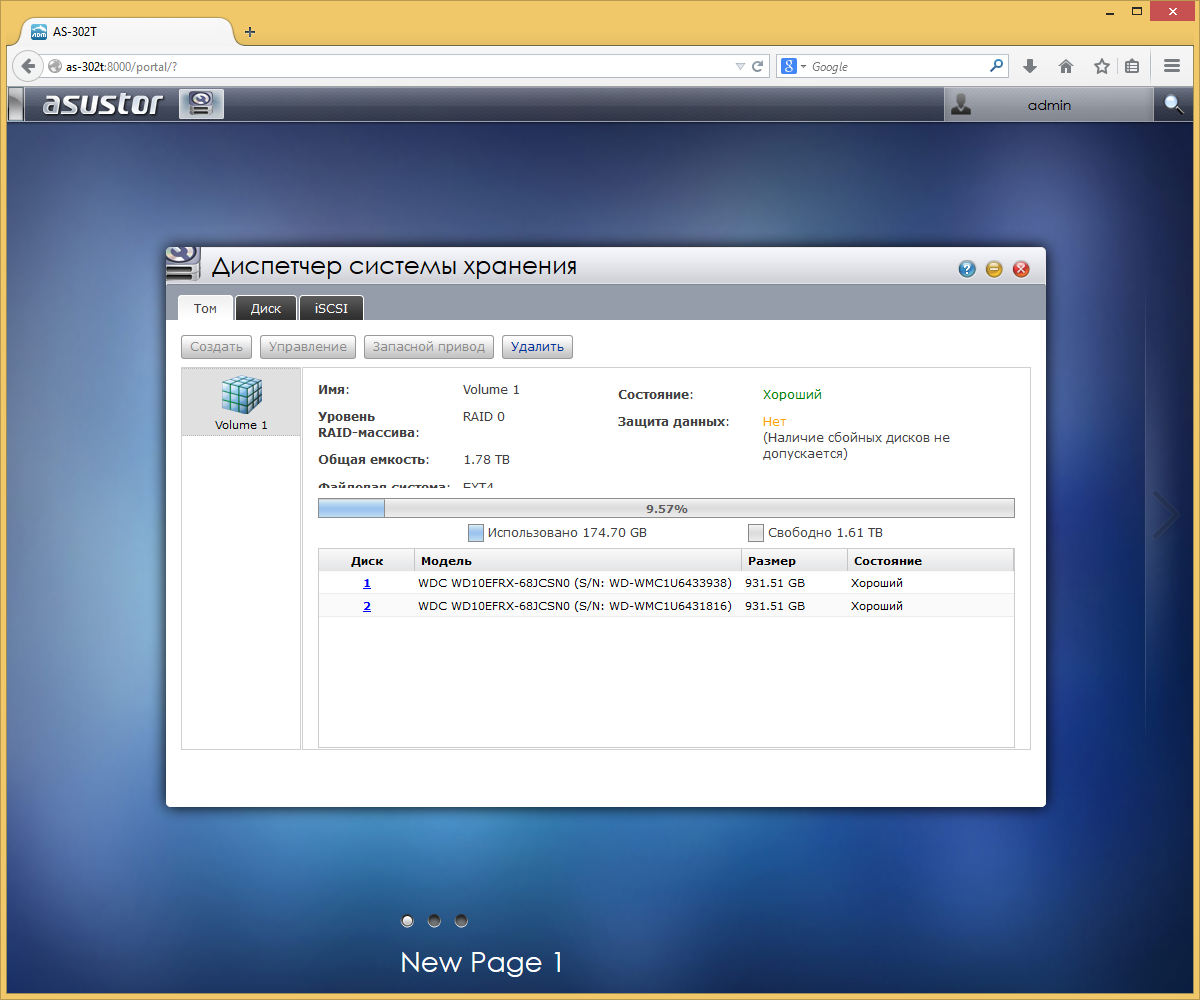Image resolution: width=1200 pixels, height=1000 pixels.
Task: Go back with the browser back arrow
Action: 29,66
